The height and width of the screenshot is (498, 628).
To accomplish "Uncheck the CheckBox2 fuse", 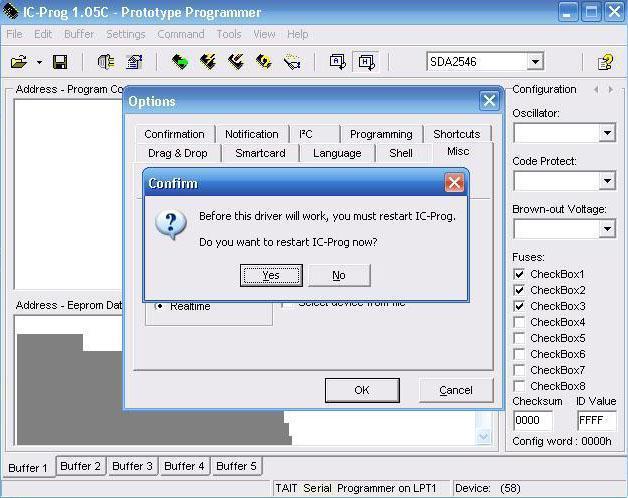I will click(x=519, y=290).
